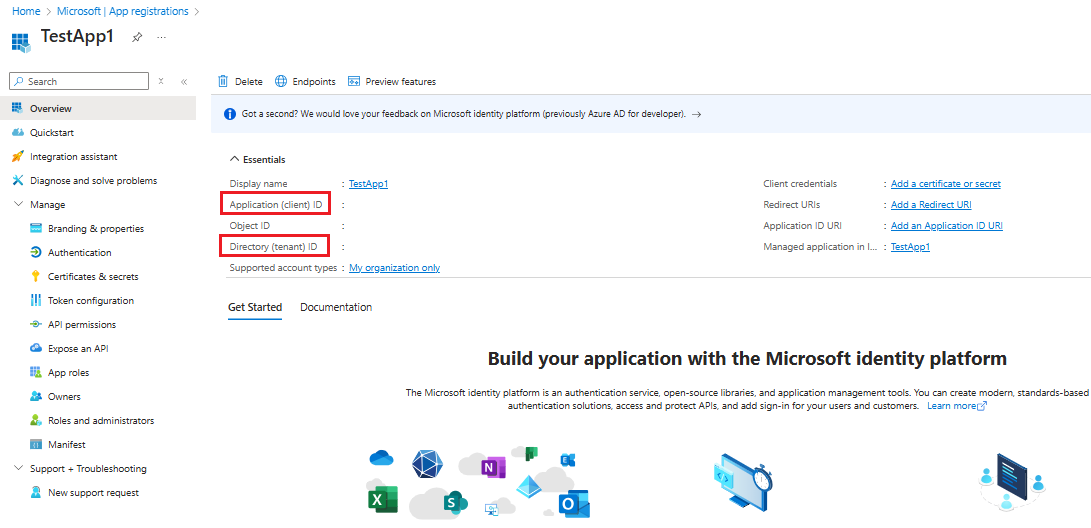
Task: Collapse the Manage section
Action: (x=18, y=205)
